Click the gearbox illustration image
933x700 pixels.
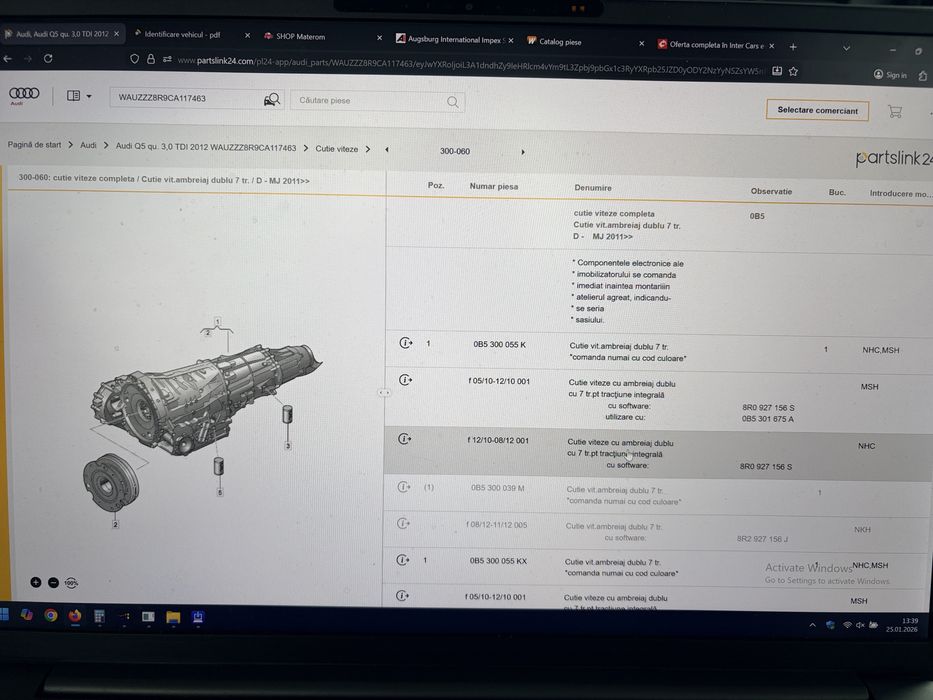pos(205,402)
